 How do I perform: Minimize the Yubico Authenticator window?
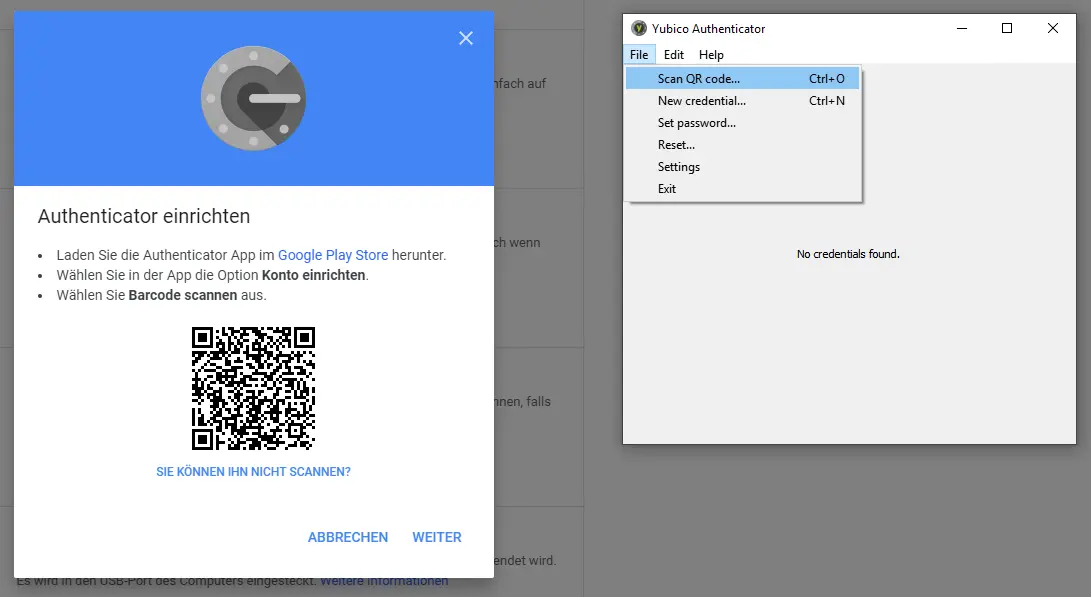pyautogui.click(x=962, y=29)
